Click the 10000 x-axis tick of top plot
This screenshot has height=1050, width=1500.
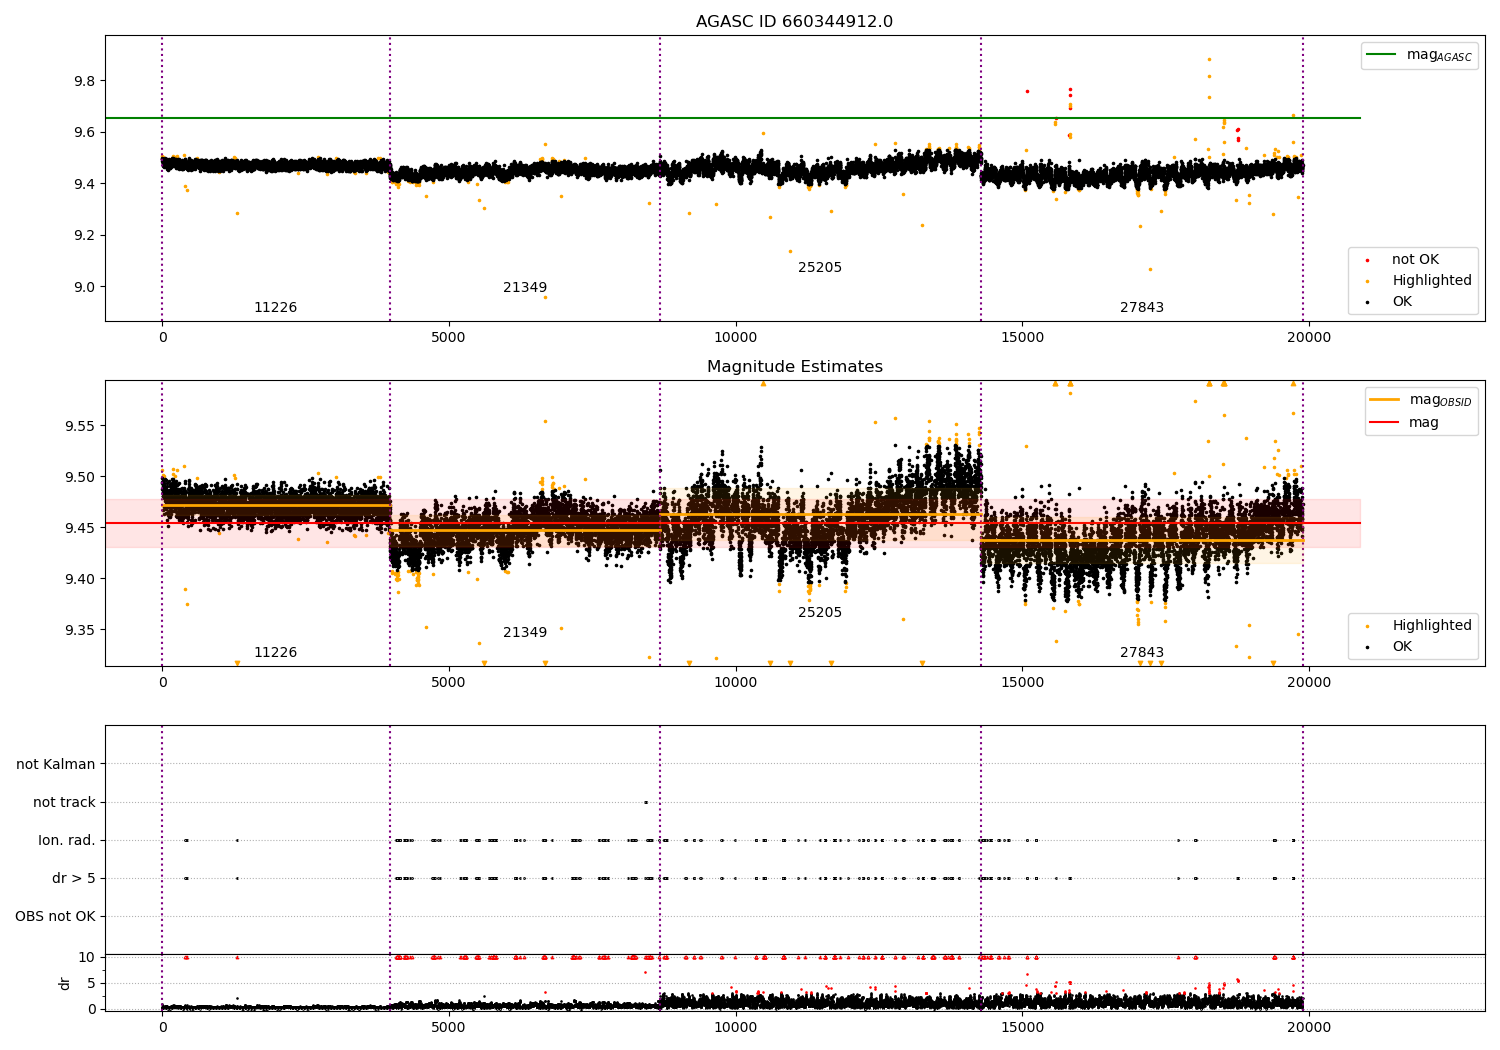pos(735,338)
